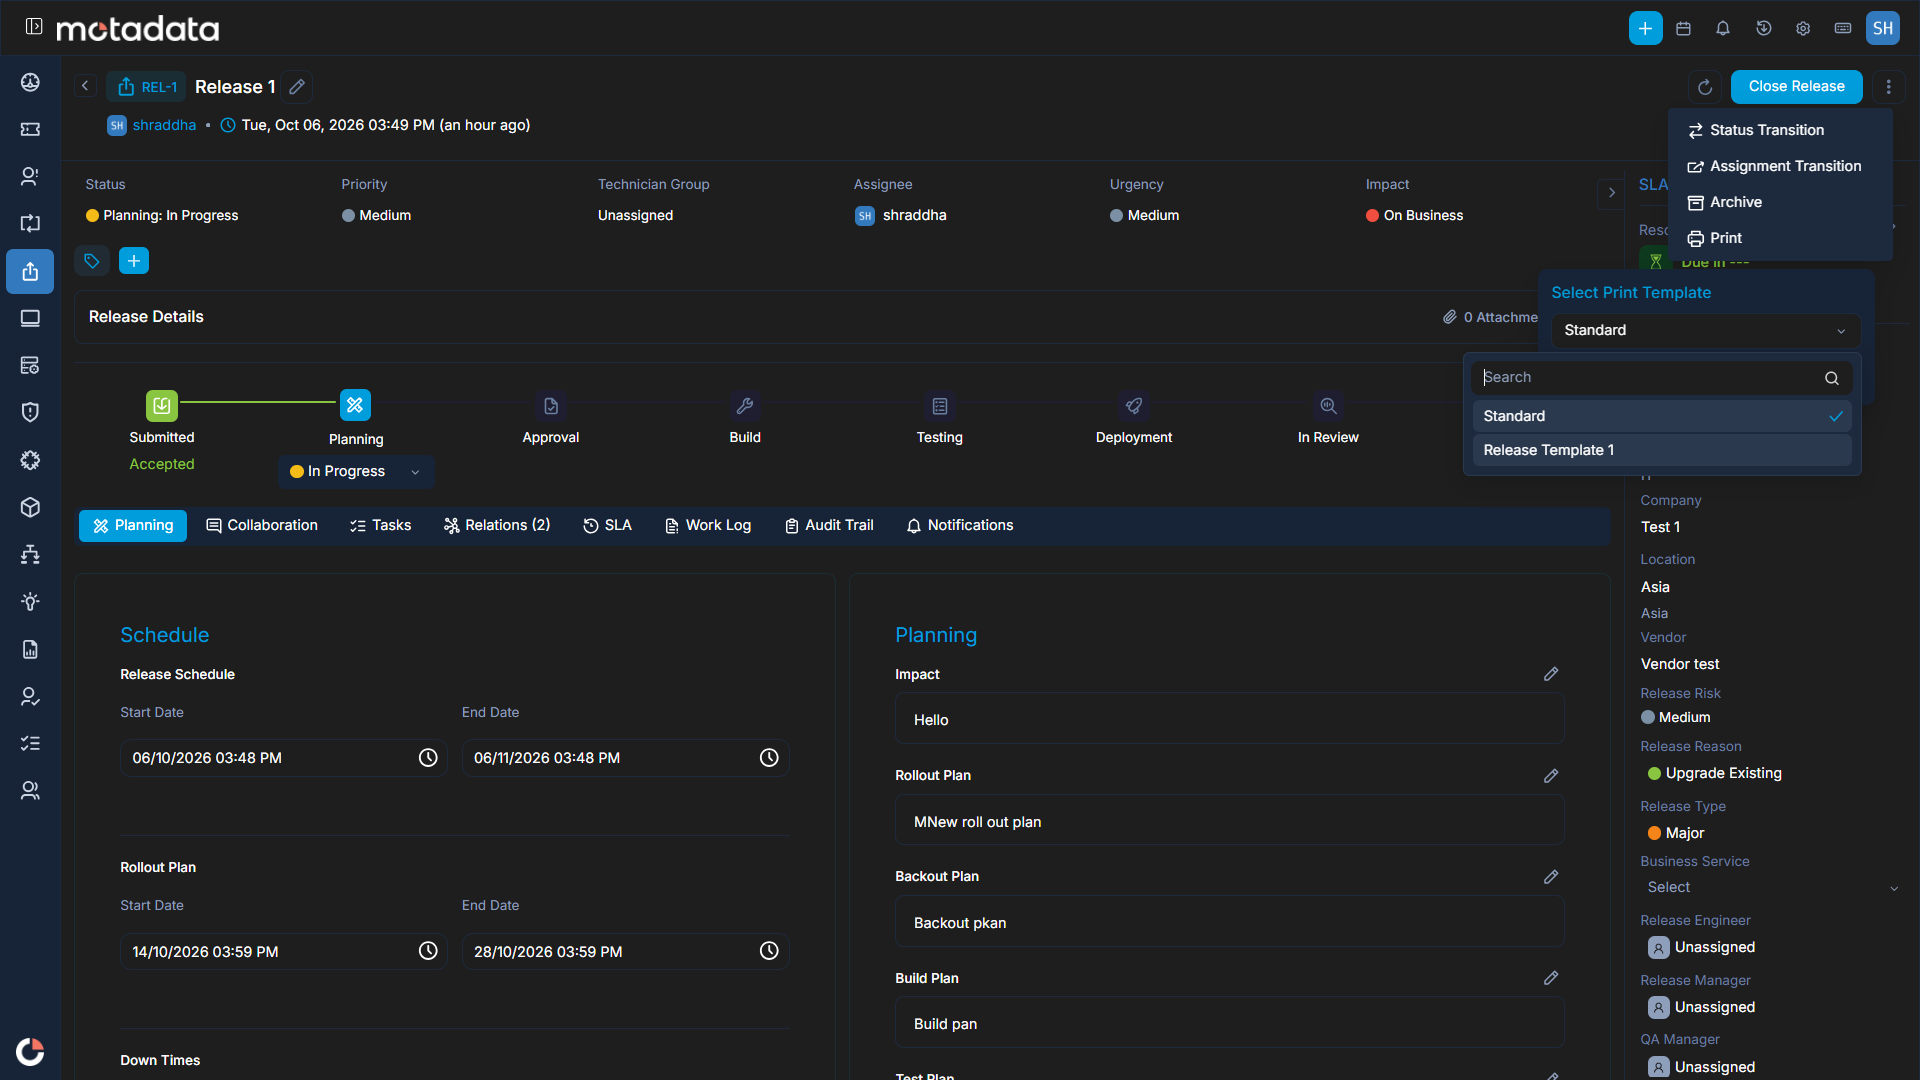Edit the Backout Plan pencil icon
The height and width of the screenshot is (1080, 1920).
[1551, 877]
